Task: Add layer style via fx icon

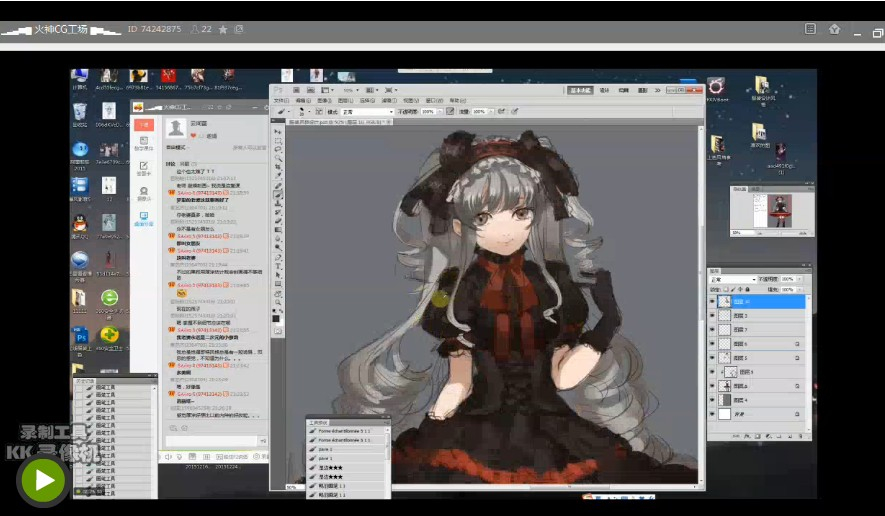Action: 747,436
